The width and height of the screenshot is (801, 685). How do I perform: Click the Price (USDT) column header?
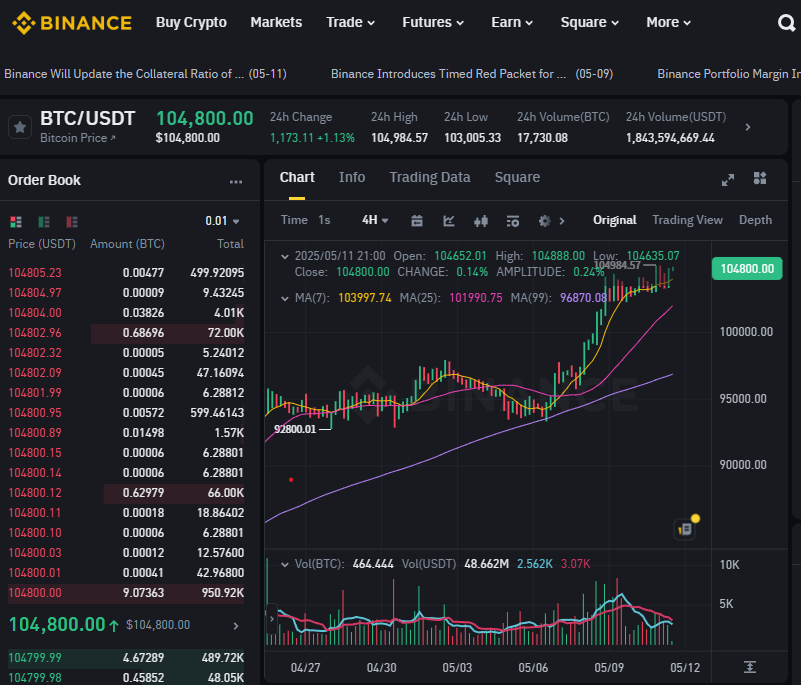[42, 244]
